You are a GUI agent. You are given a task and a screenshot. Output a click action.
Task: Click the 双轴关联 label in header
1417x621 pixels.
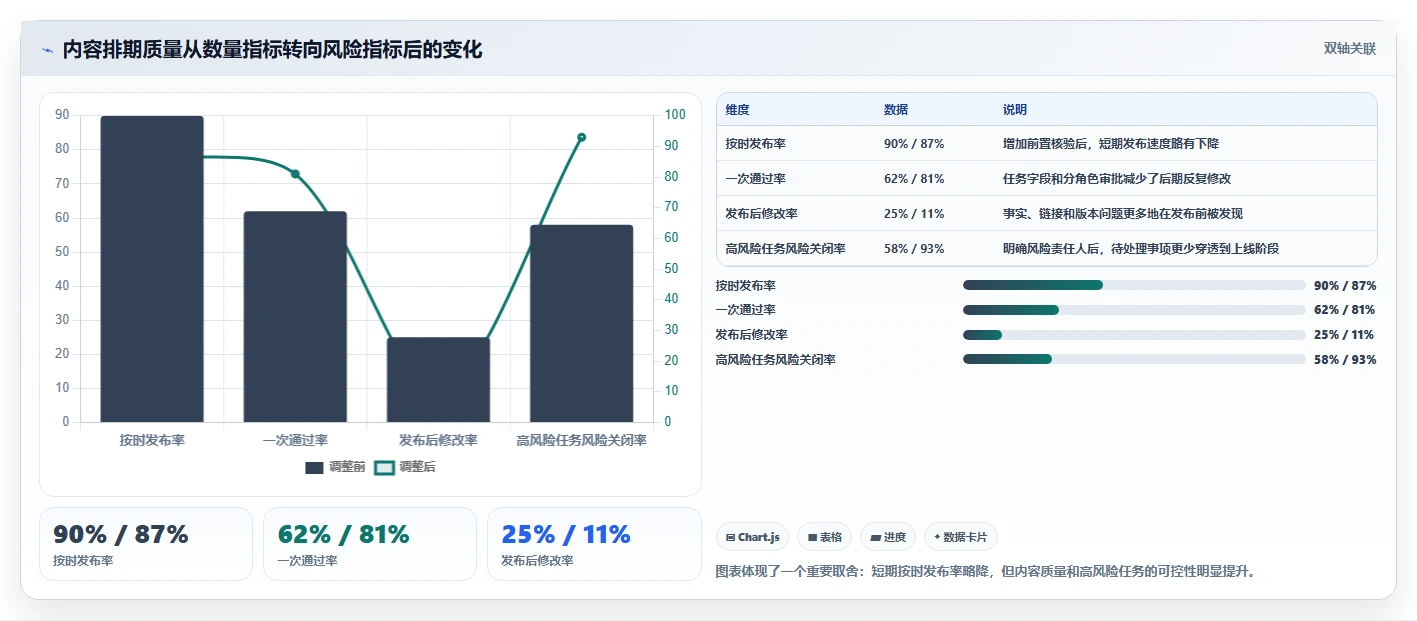coord(1350,49)
